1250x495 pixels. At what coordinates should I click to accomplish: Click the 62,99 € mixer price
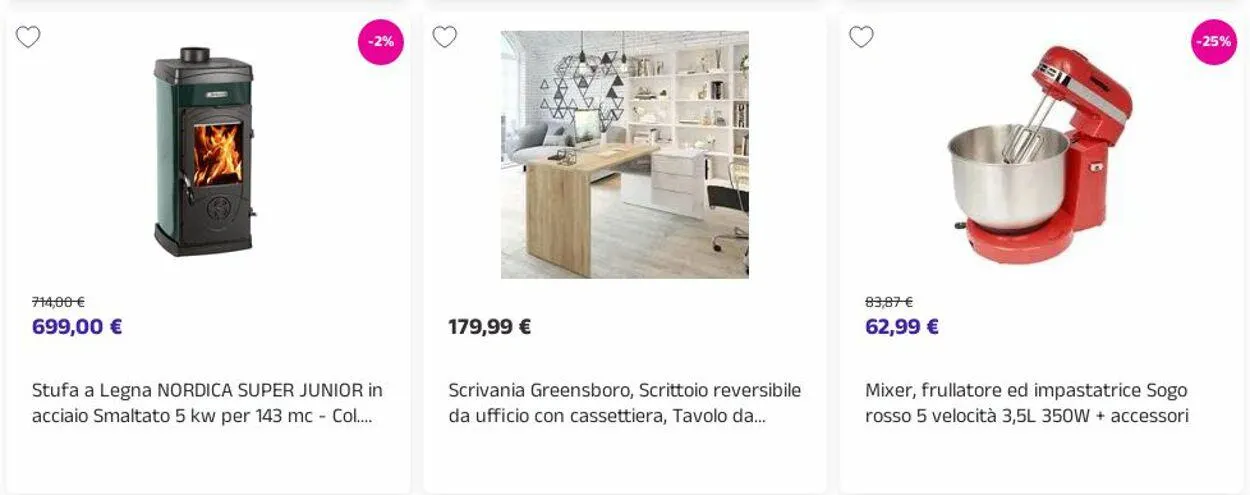click(x=902, y=327)
